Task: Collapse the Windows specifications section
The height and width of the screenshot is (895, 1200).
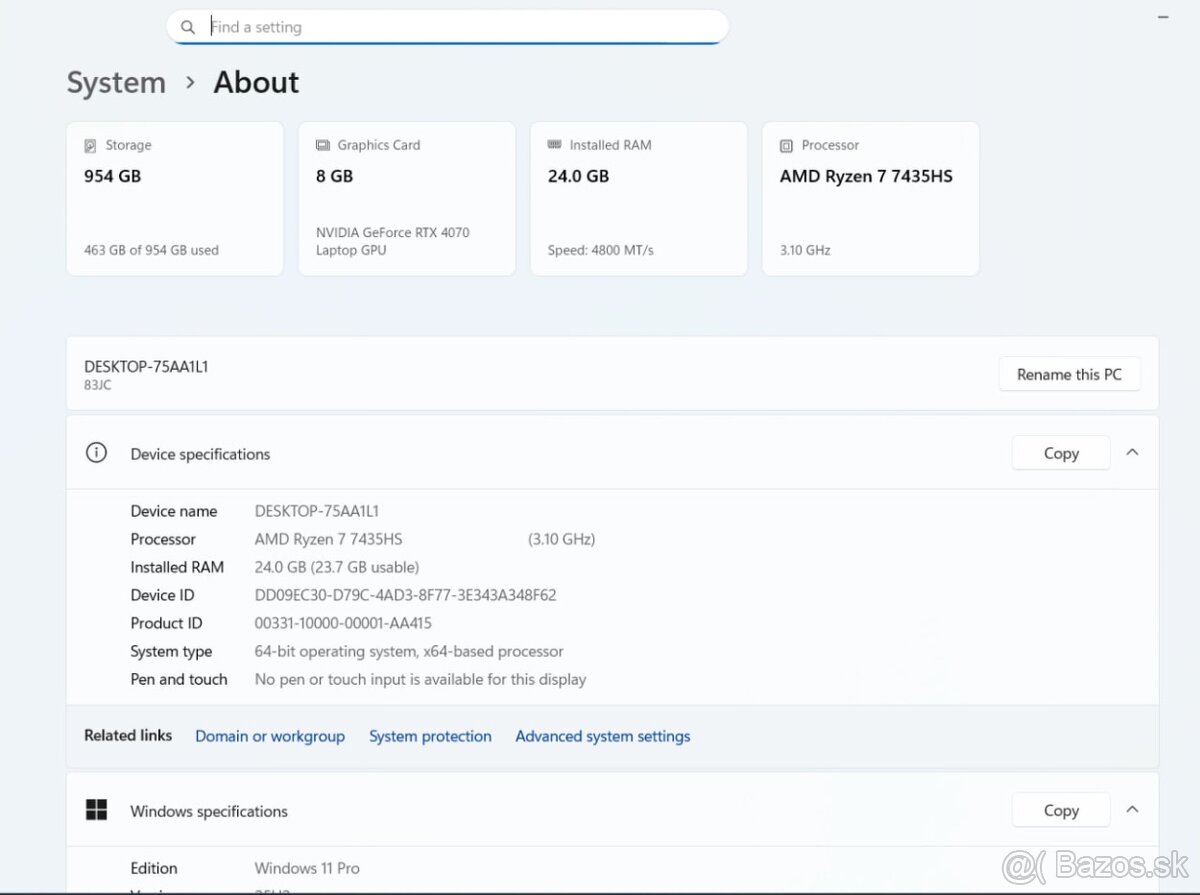Action: tap(1132, 810)
